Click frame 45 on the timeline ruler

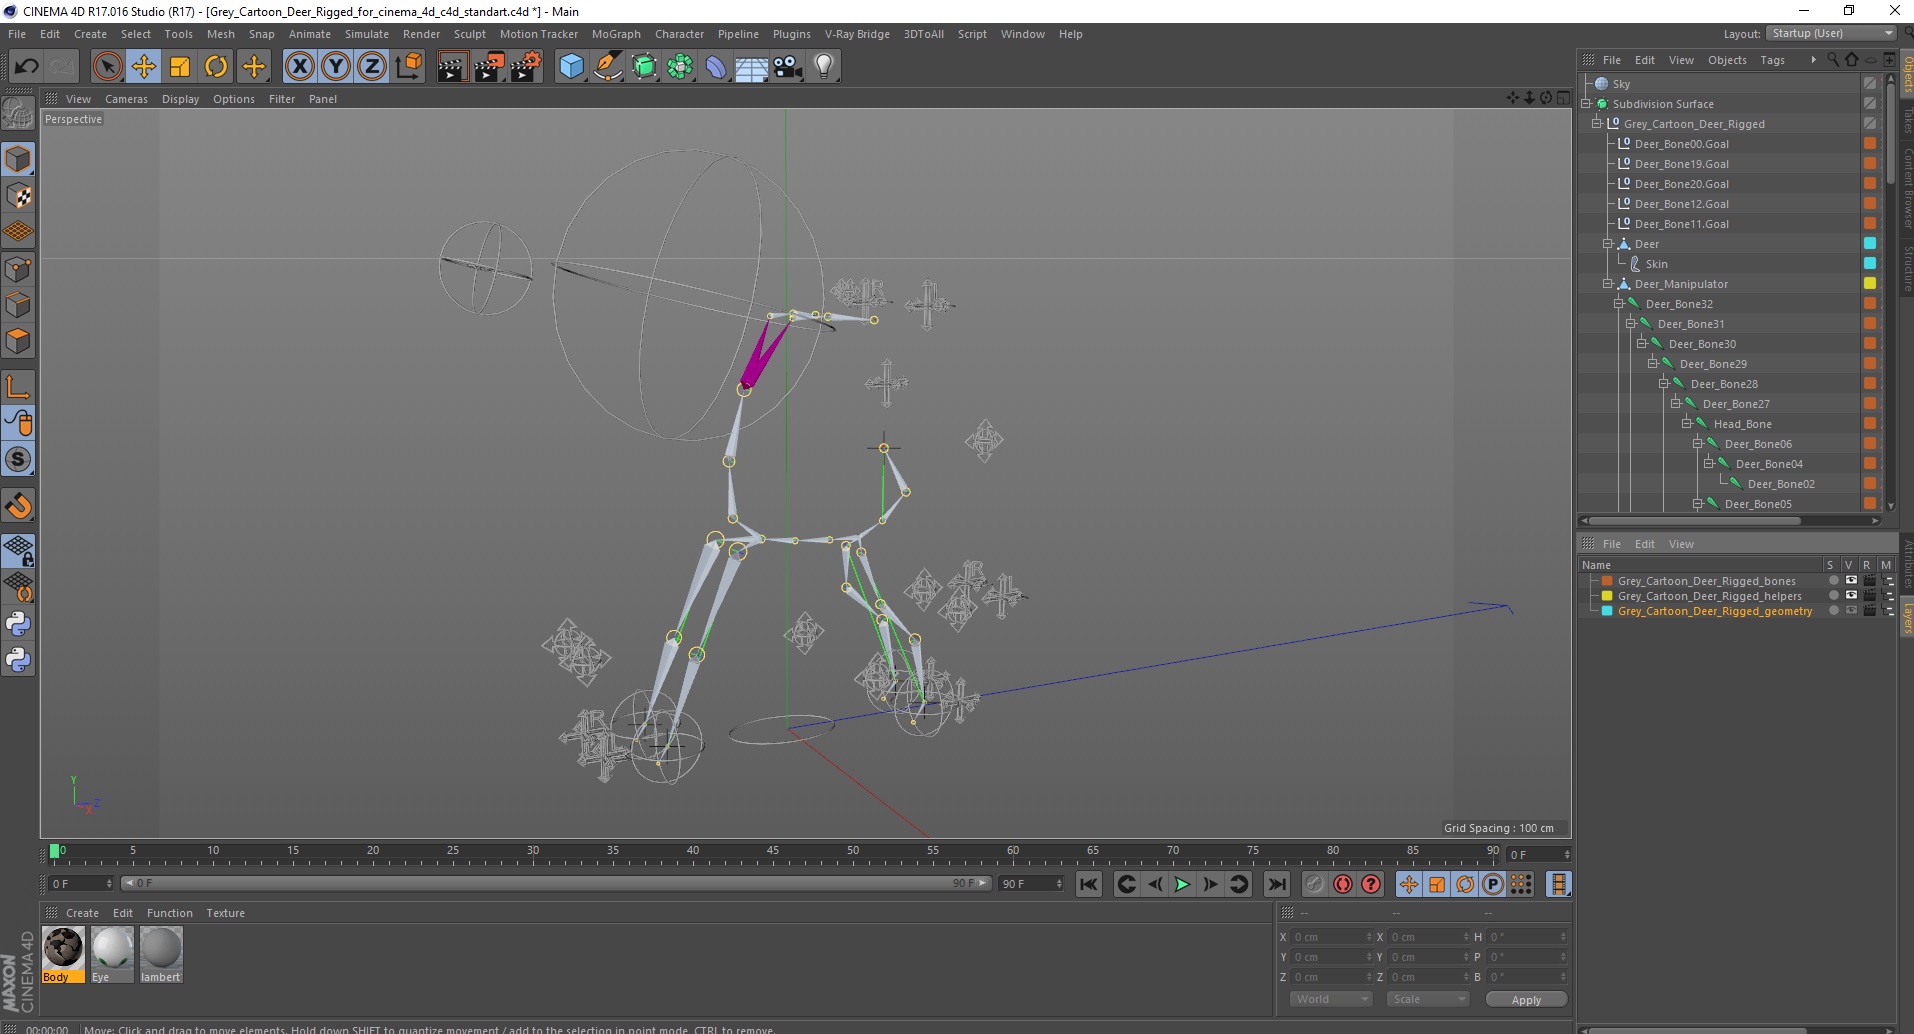773,852
